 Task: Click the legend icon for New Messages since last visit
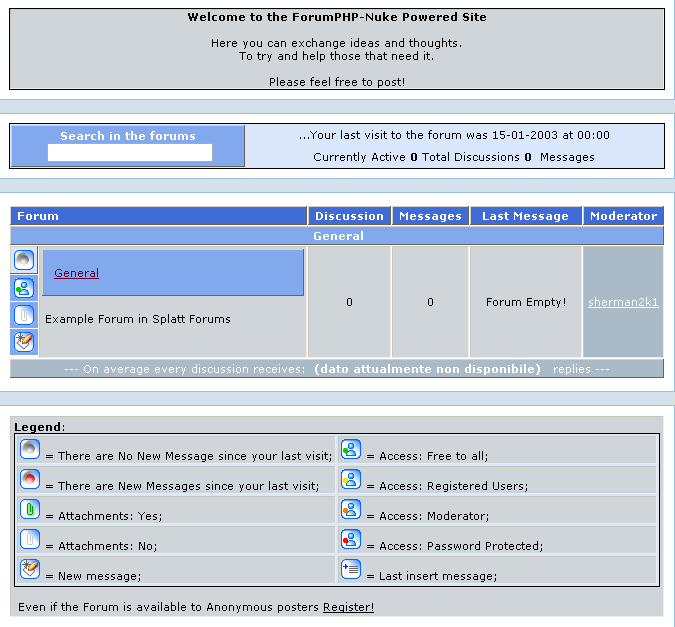pyautogui.click(x=30, y=479)
